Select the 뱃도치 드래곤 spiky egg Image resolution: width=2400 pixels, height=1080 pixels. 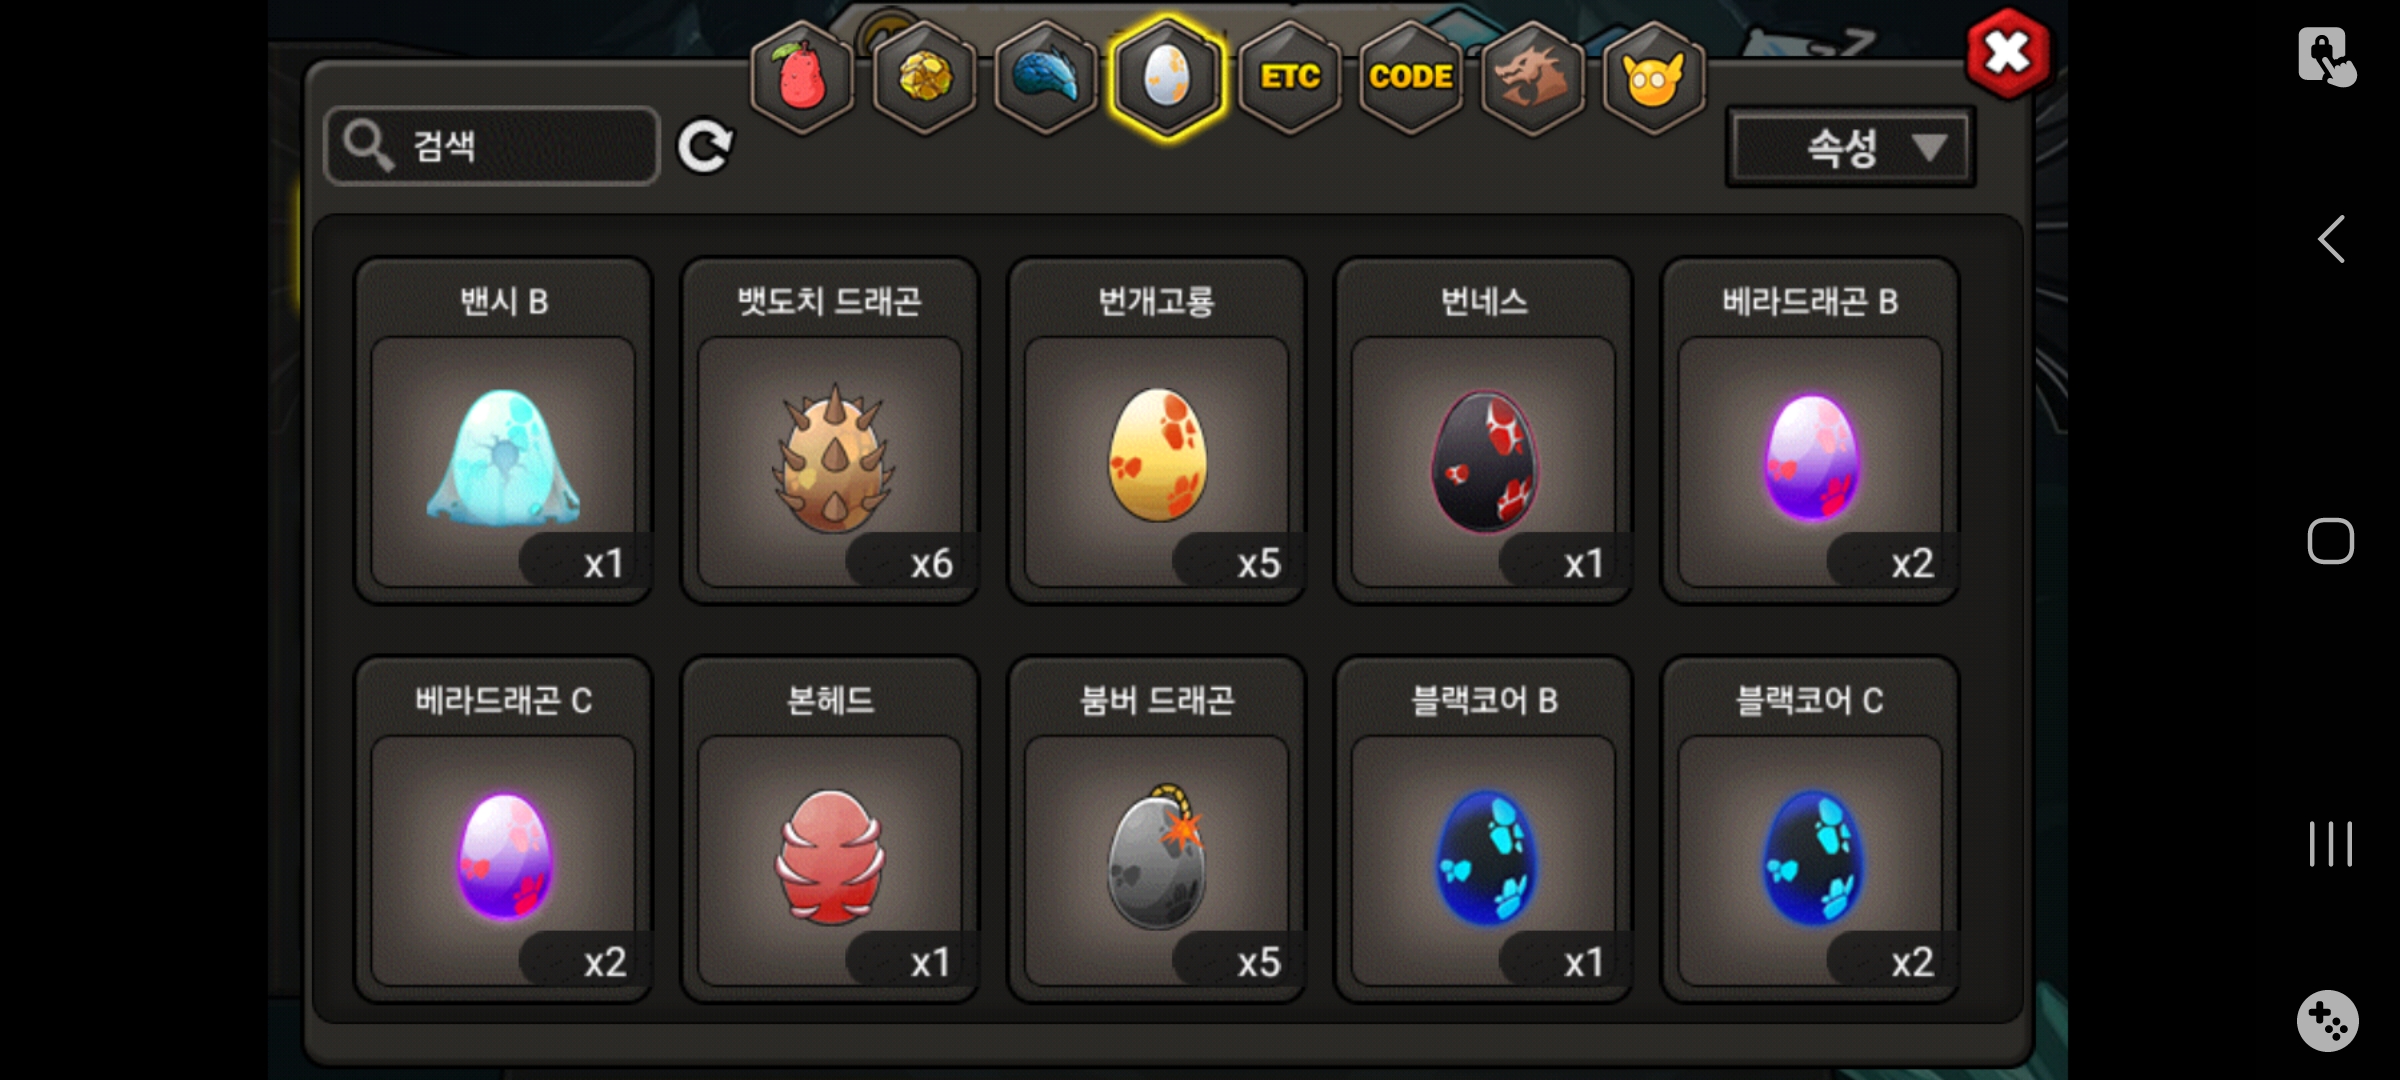tap(830, 431)
